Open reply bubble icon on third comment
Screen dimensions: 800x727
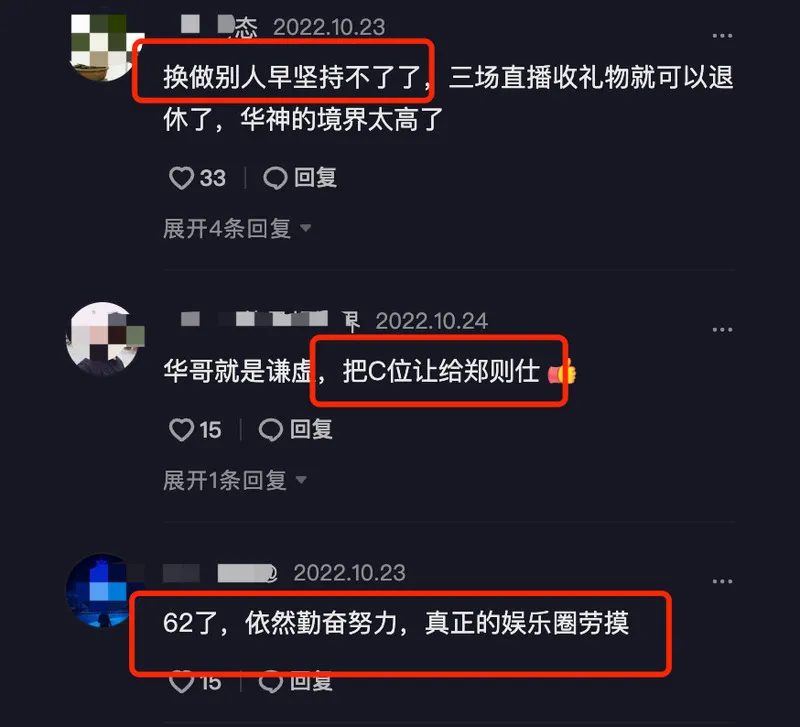click(x=271, y=682)
